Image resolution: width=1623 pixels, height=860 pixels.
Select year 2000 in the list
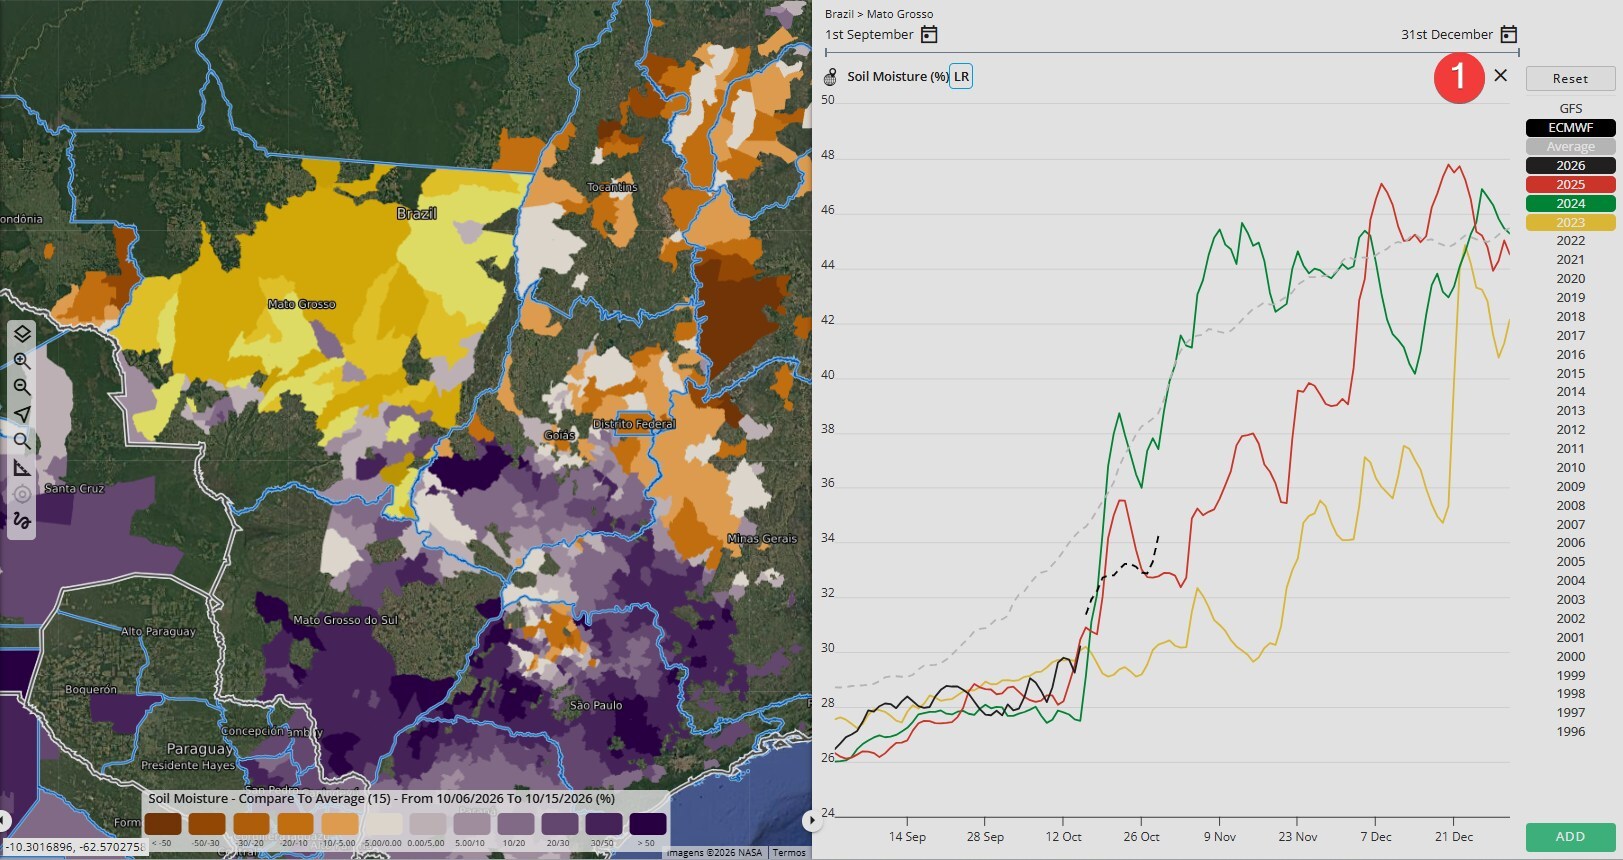pos(1571,657)
